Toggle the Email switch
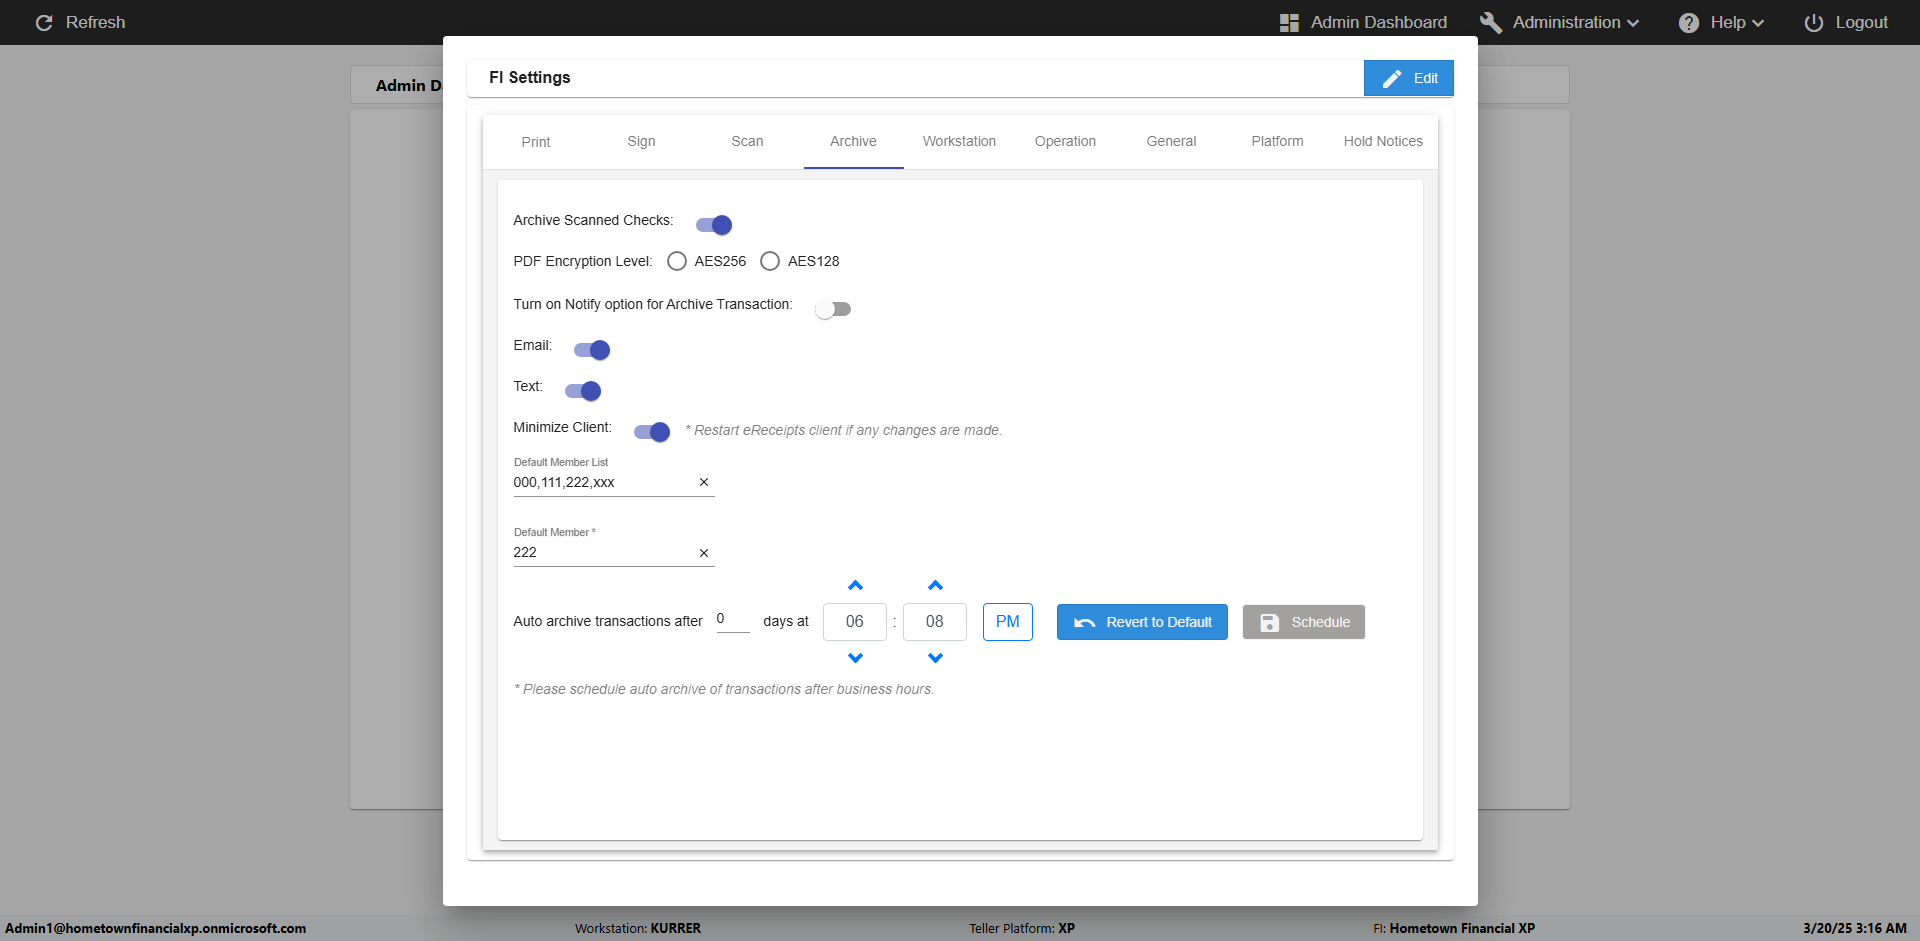The width and height of the screenshot is (1920, 941). click(x=592, y=350)
